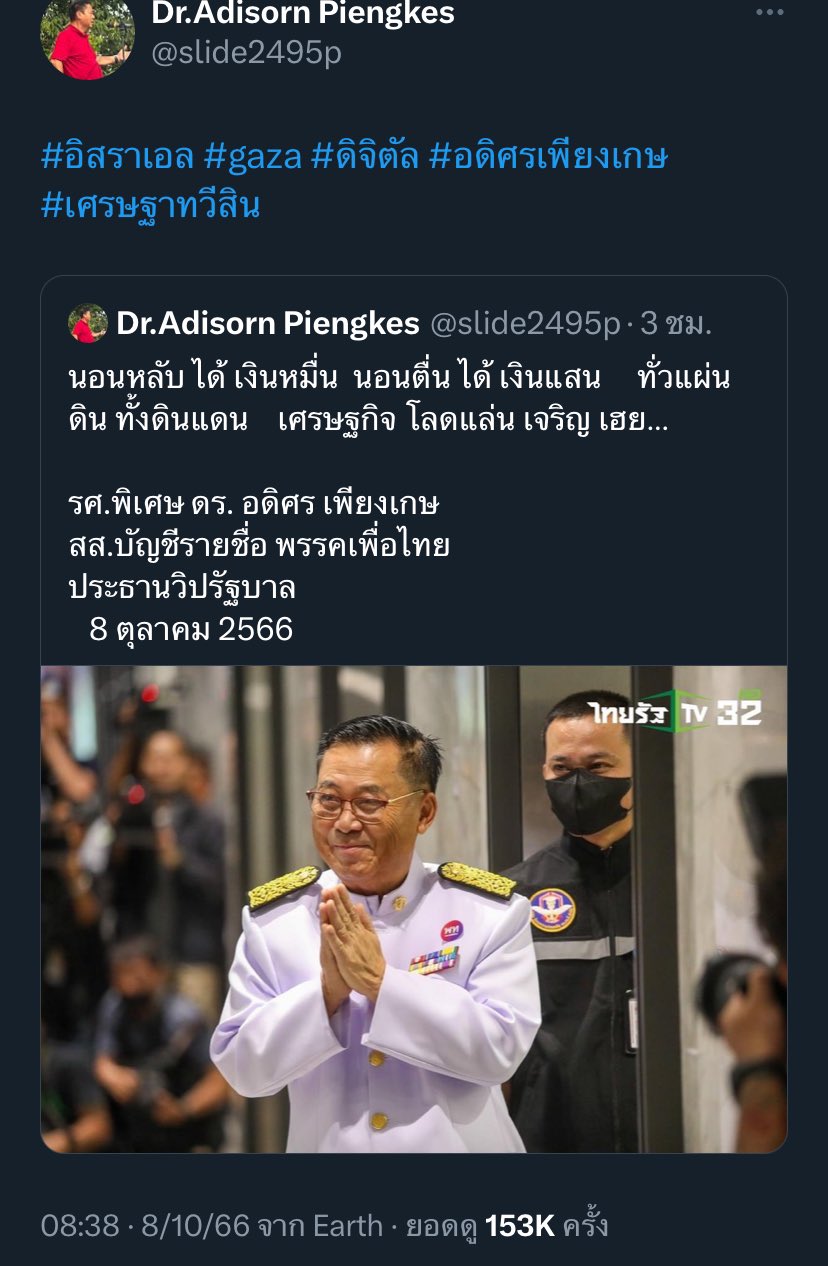
Task: Tap the small avatar in quoted tweet
Action: tap(88, 324)
